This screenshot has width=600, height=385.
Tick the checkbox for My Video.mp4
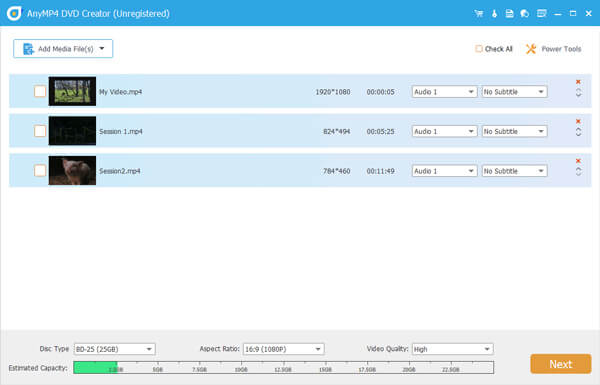(x=40, y=91)
